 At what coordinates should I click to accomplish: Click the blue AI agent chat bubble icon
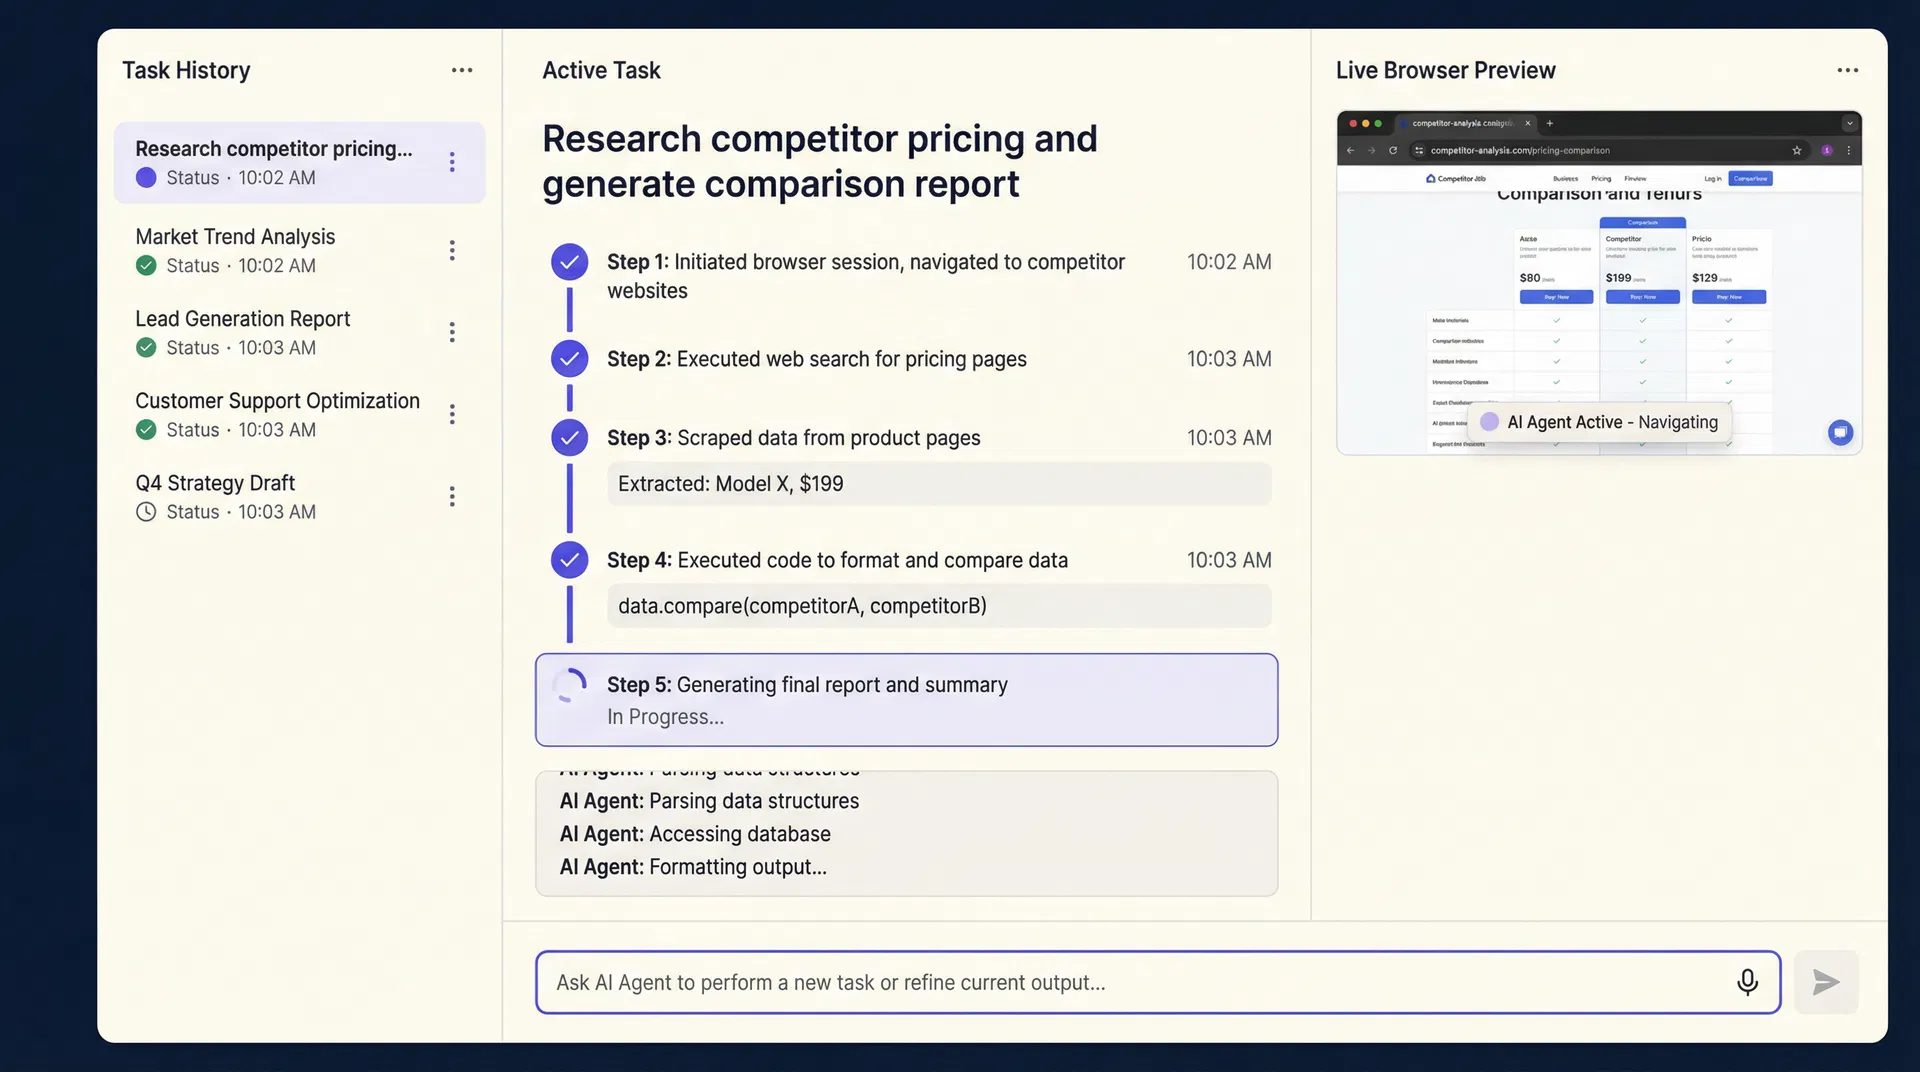[x=1840, y=432]
